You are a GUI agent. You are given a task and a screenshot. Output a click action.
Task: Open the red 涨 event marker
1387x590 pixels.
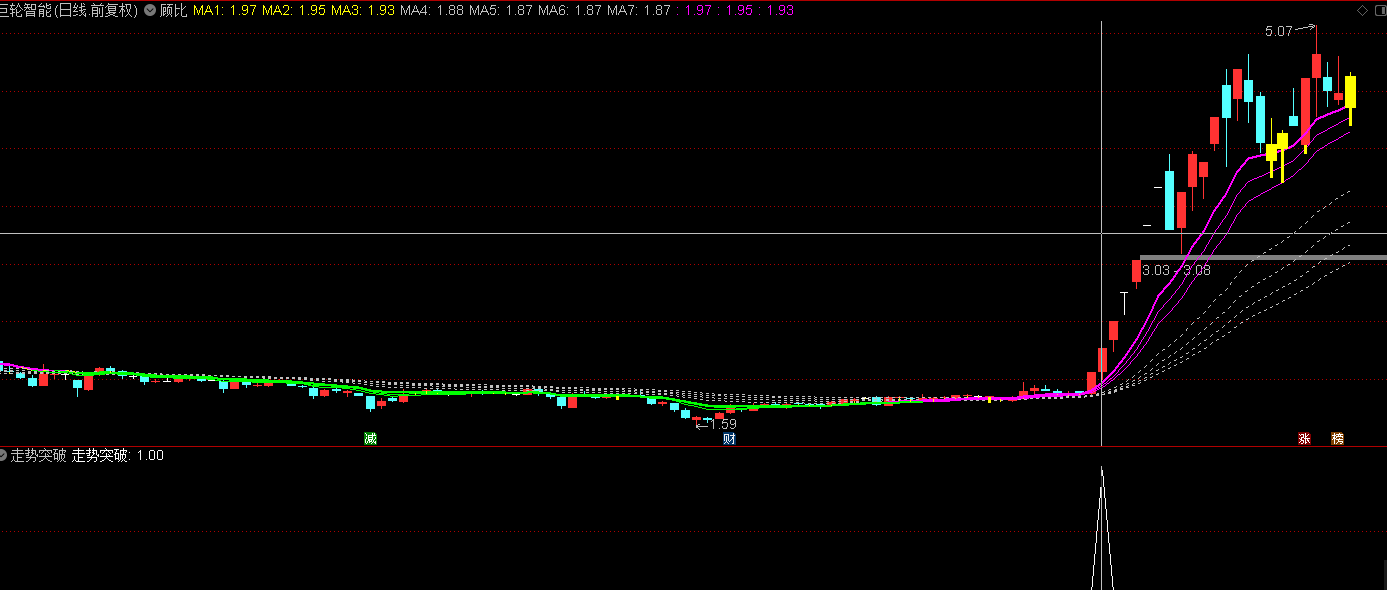pyautogui.click(x=1304, y=438)
